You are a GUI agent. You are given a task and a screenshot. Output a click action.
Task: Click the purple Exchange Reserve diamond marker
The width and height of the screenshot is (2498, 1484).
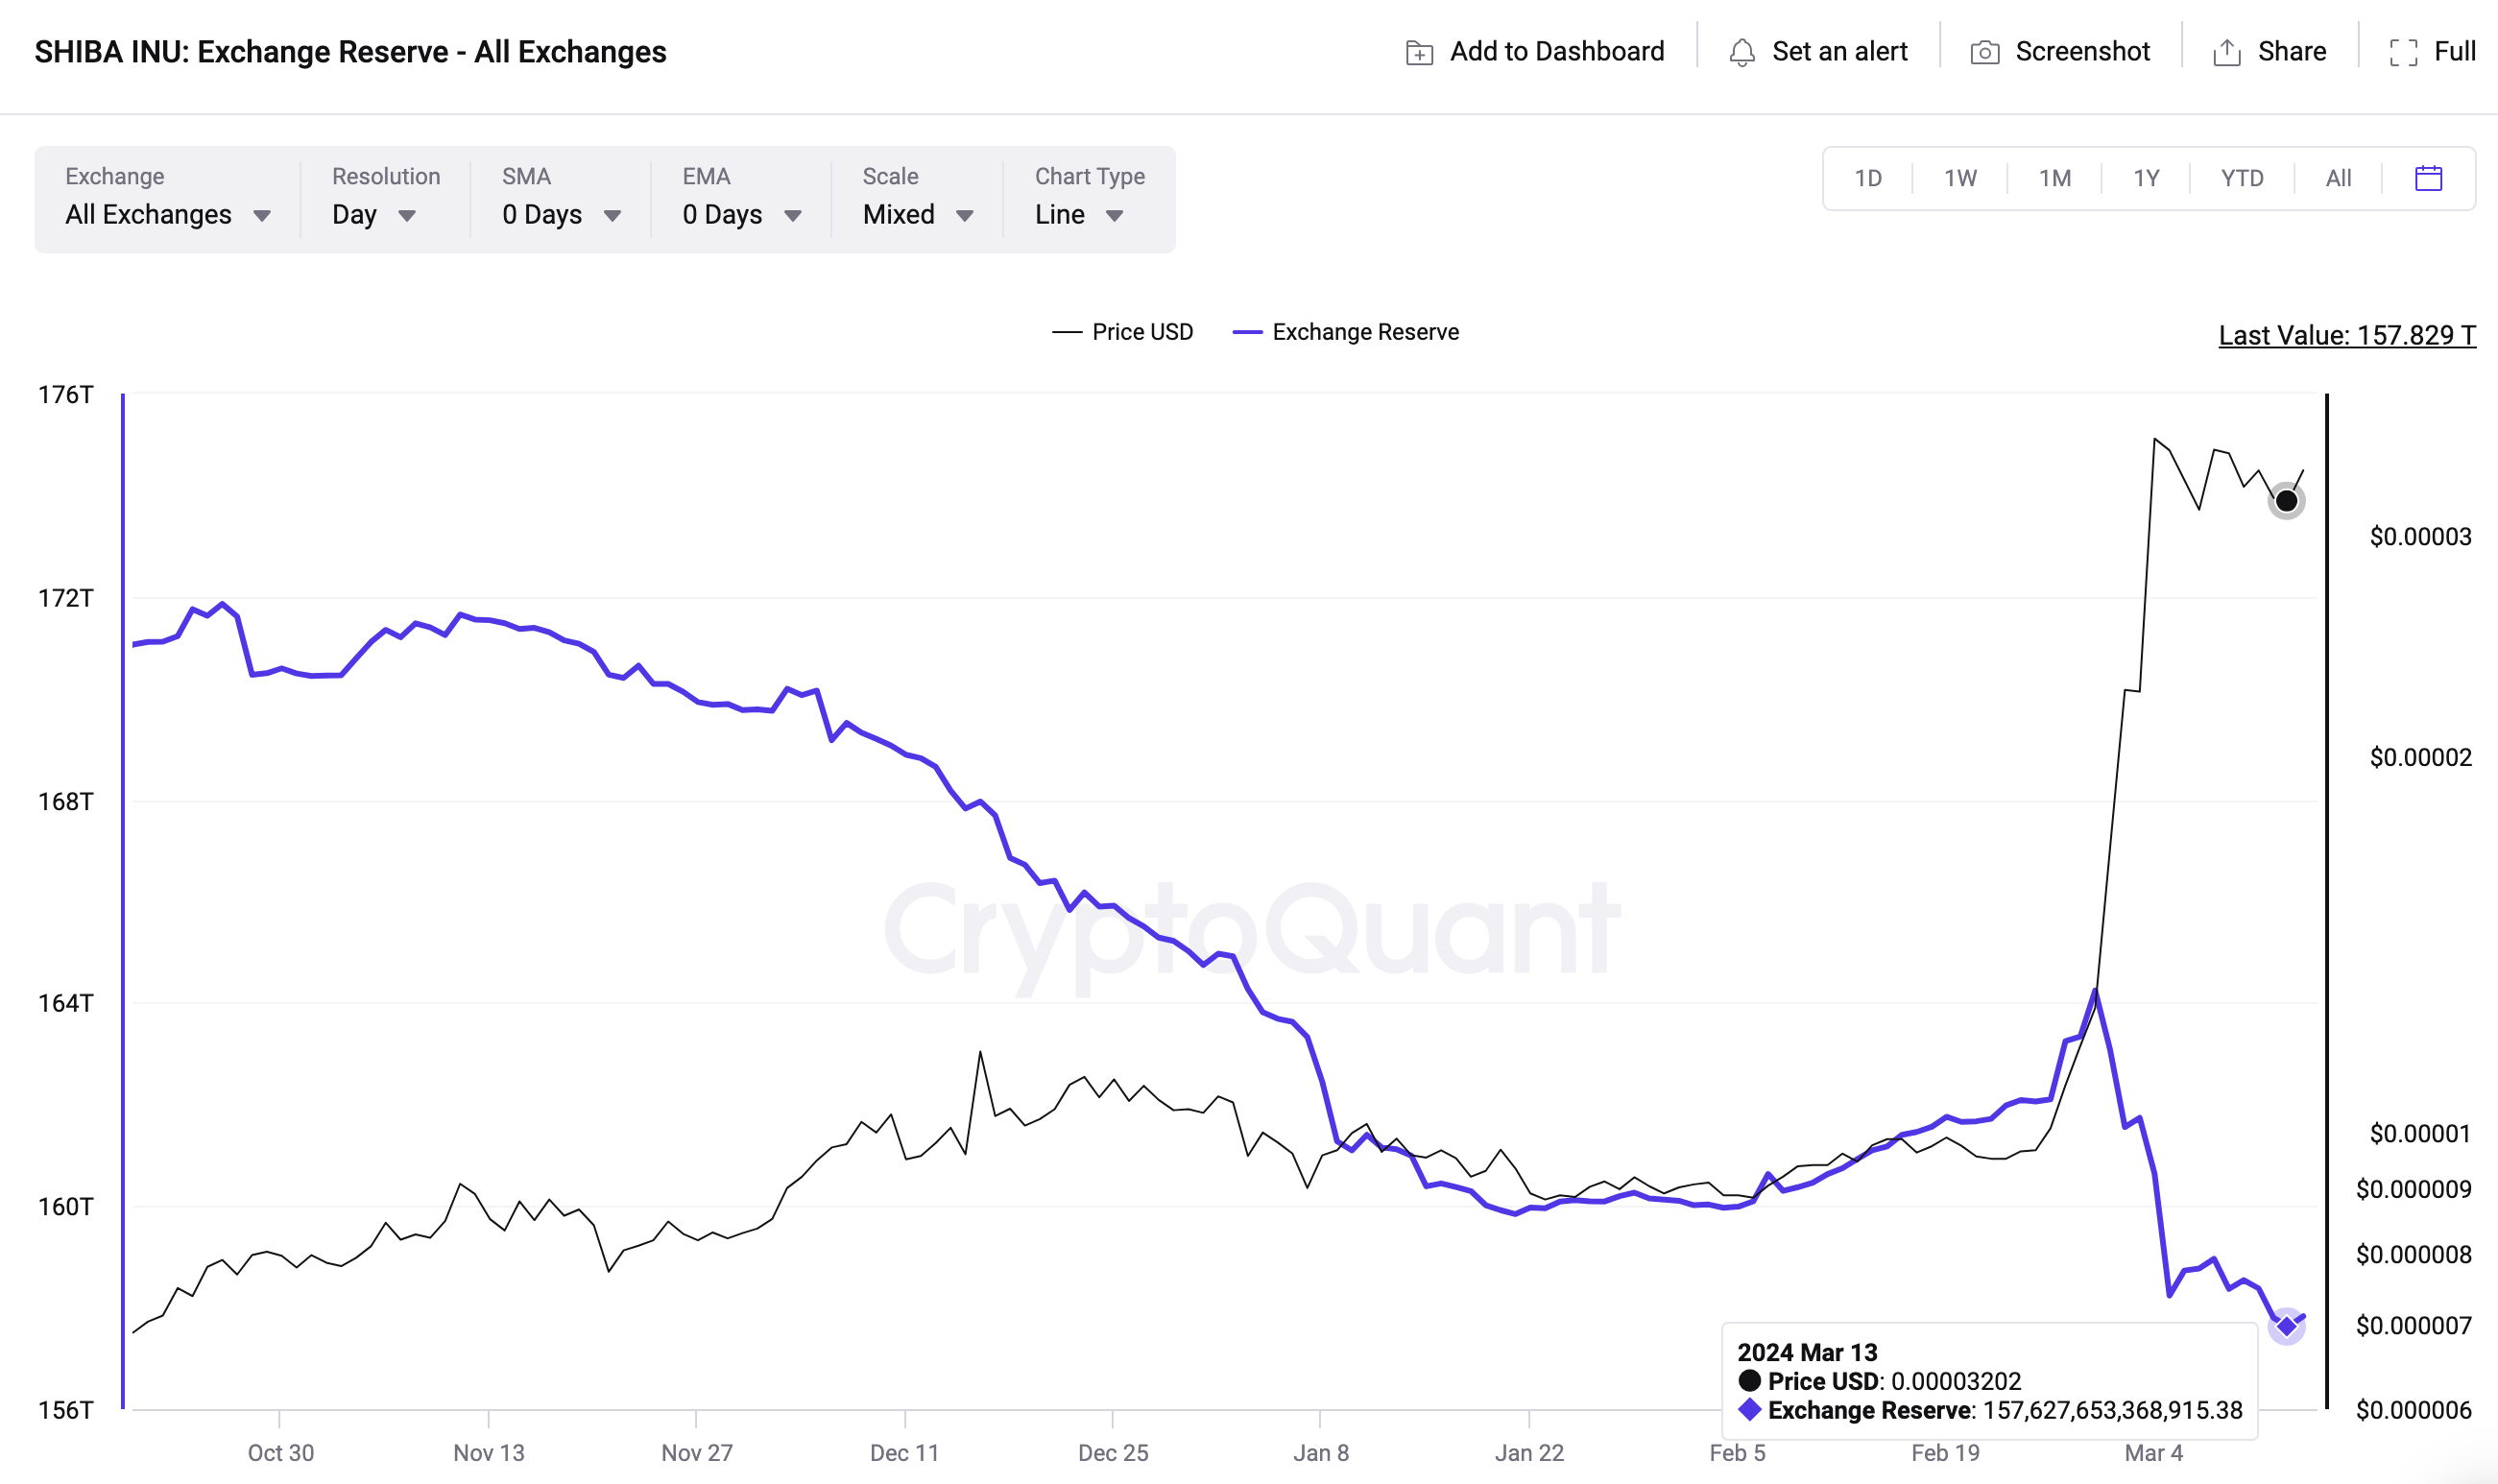(x=2285, y=1326)
